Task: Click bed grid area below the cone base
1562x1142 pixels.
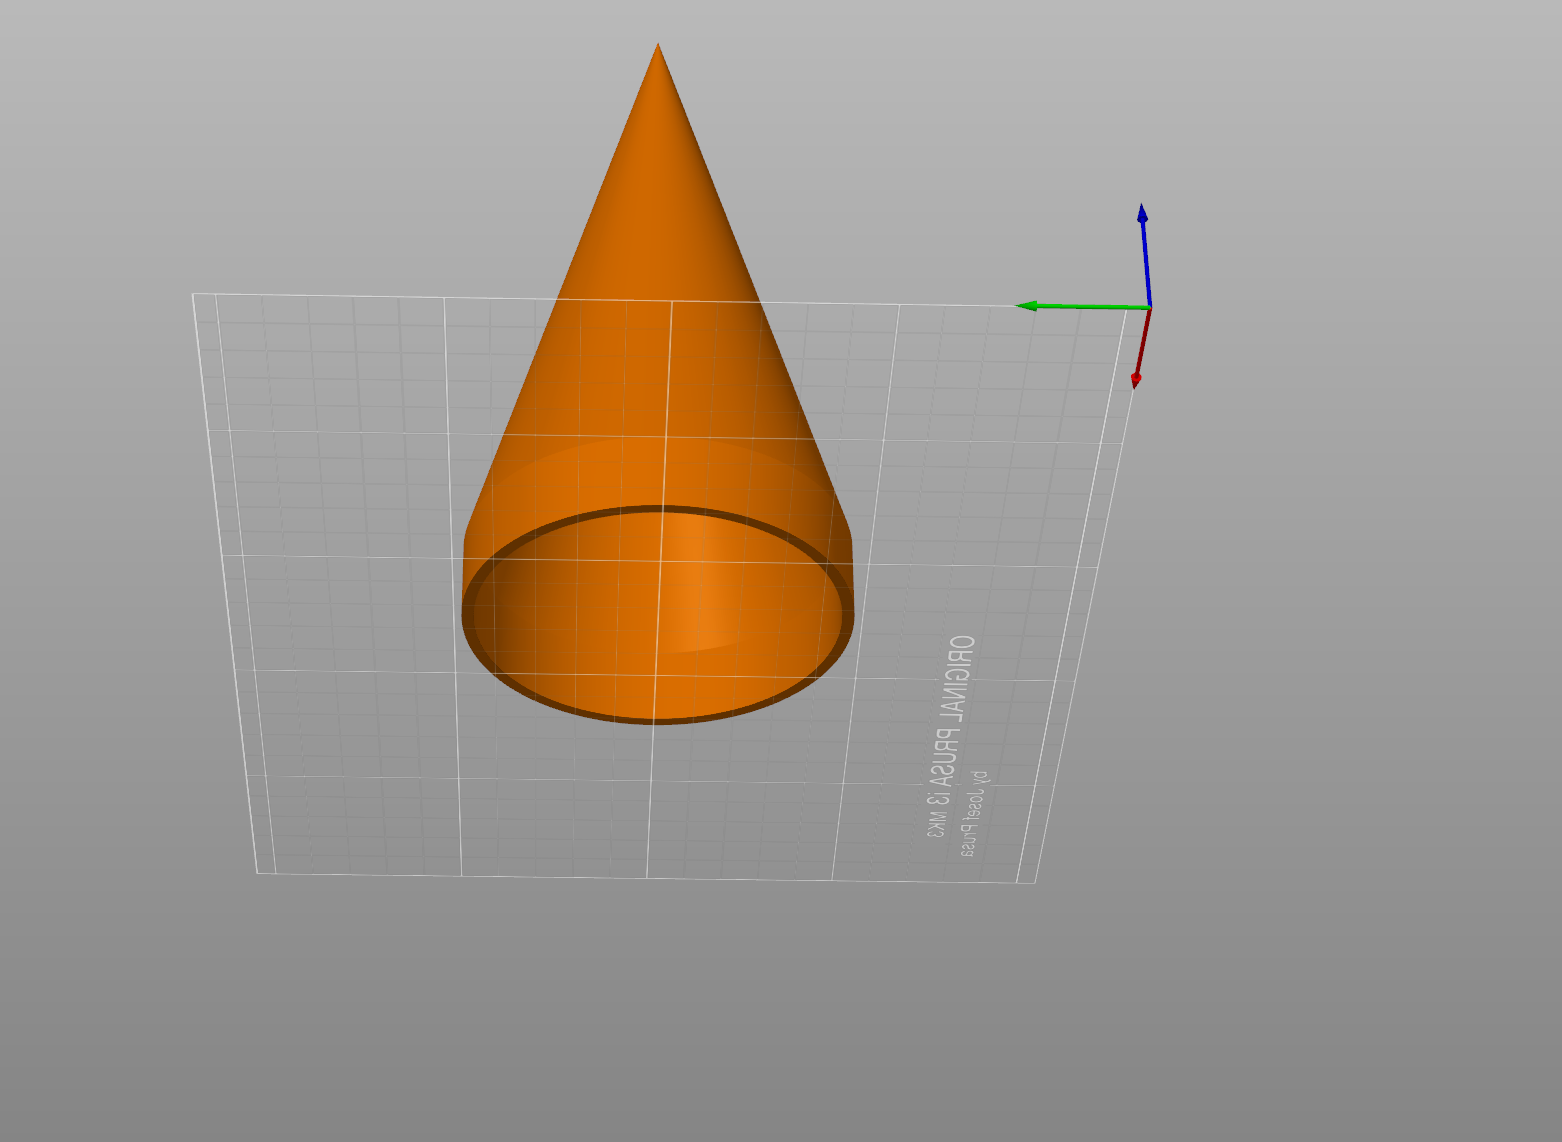Action: (x=650, y=800)
